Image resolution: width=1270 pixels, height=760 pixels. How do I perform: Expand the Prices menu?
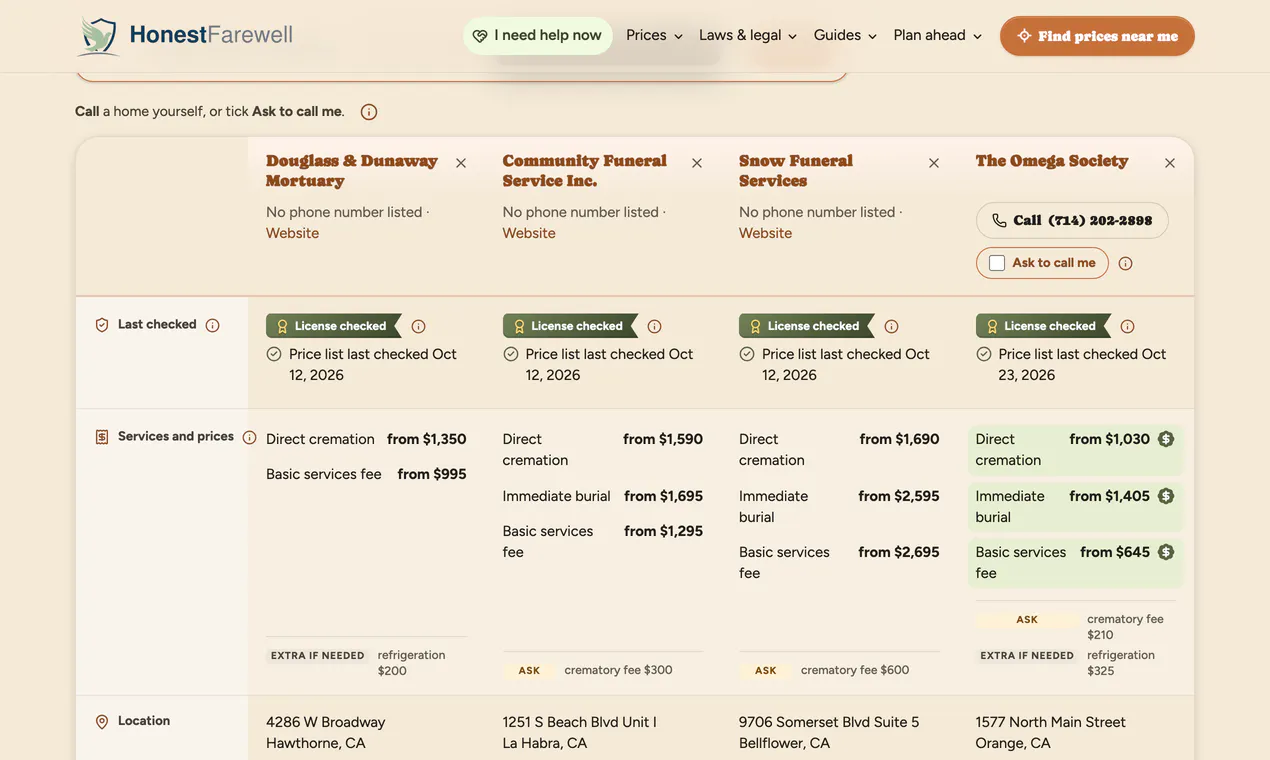point(654,35)
